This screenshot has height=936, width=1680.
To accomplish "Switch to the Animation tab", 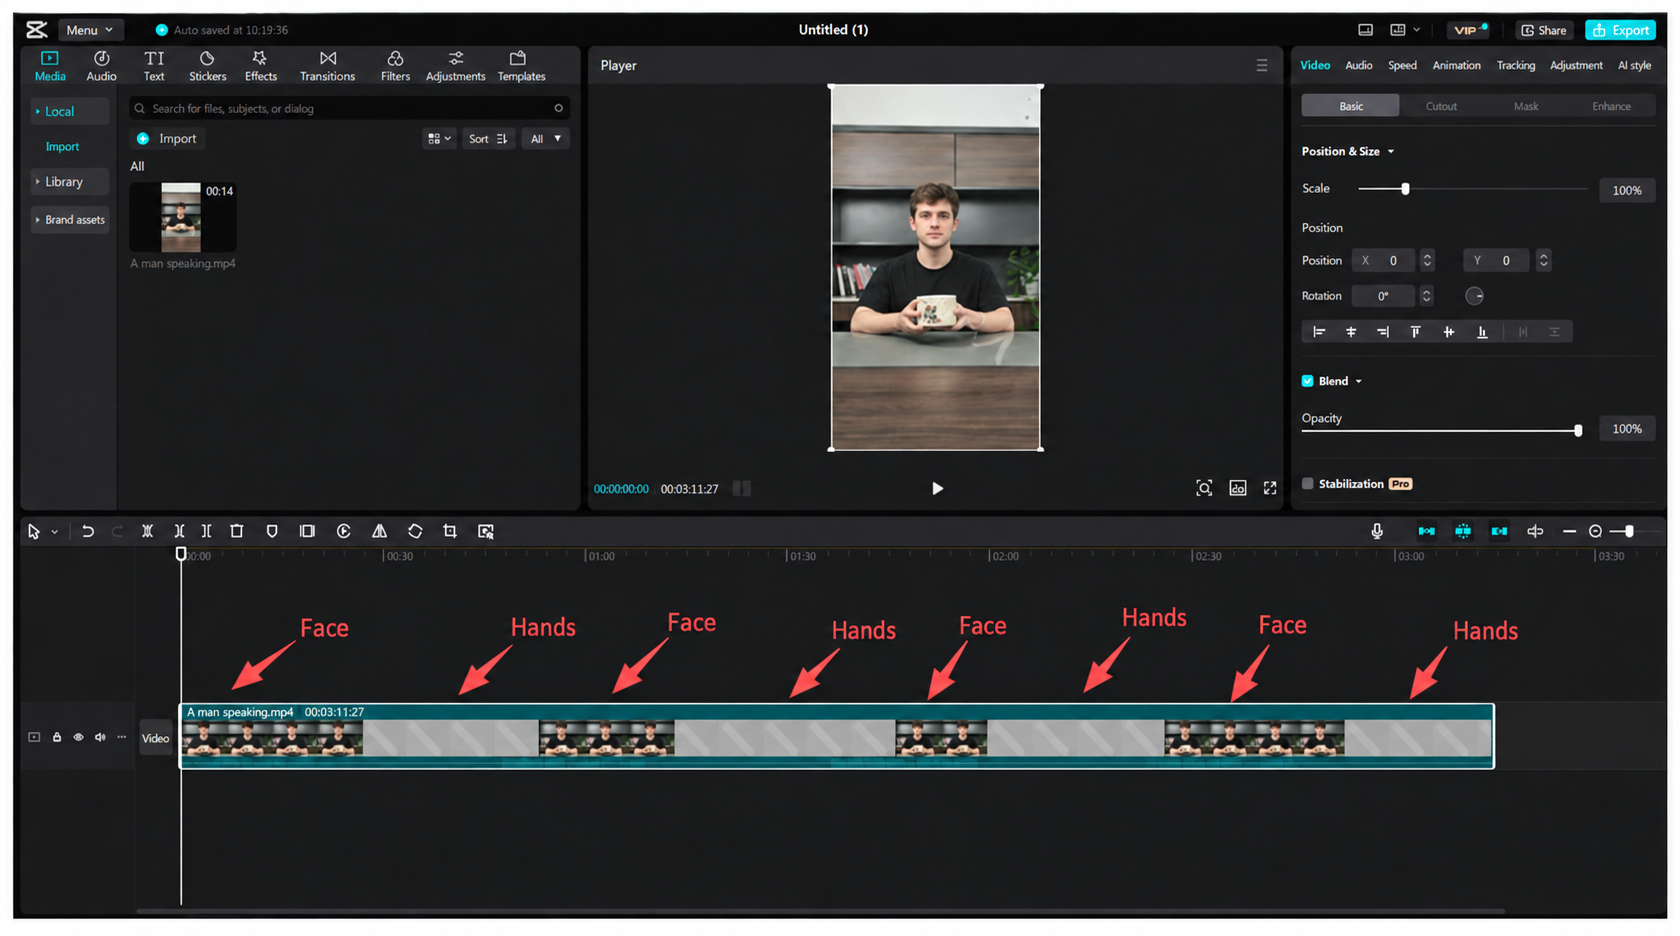I will (1456, 65).
